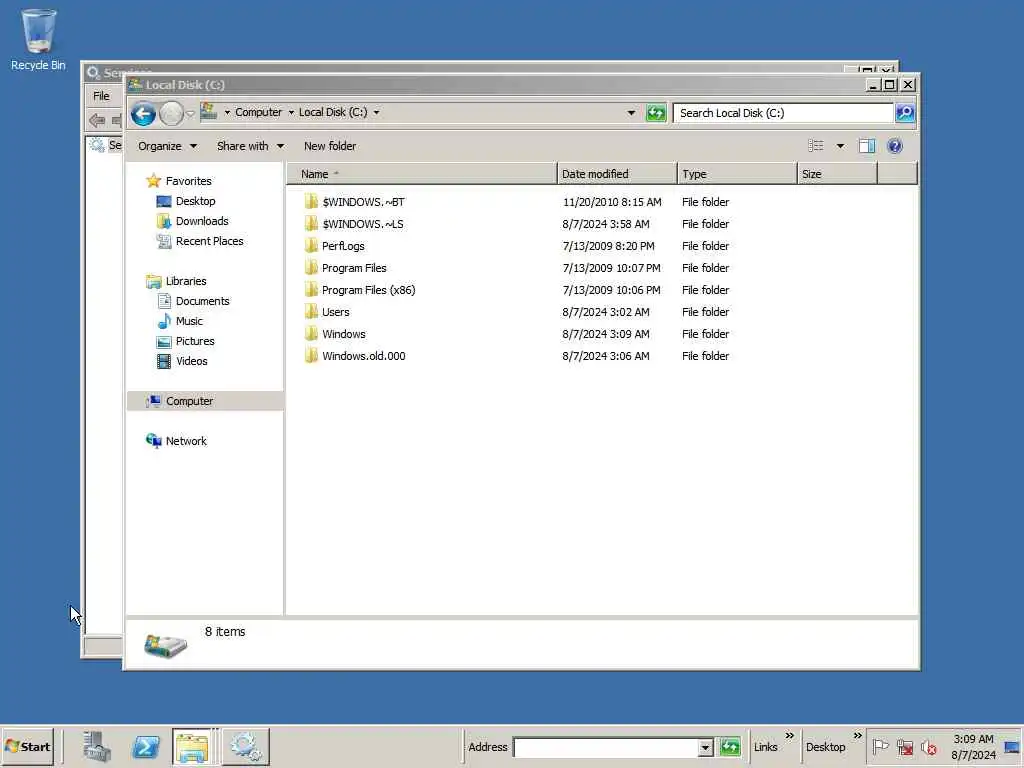Open the recent pages history arrow

190,114
